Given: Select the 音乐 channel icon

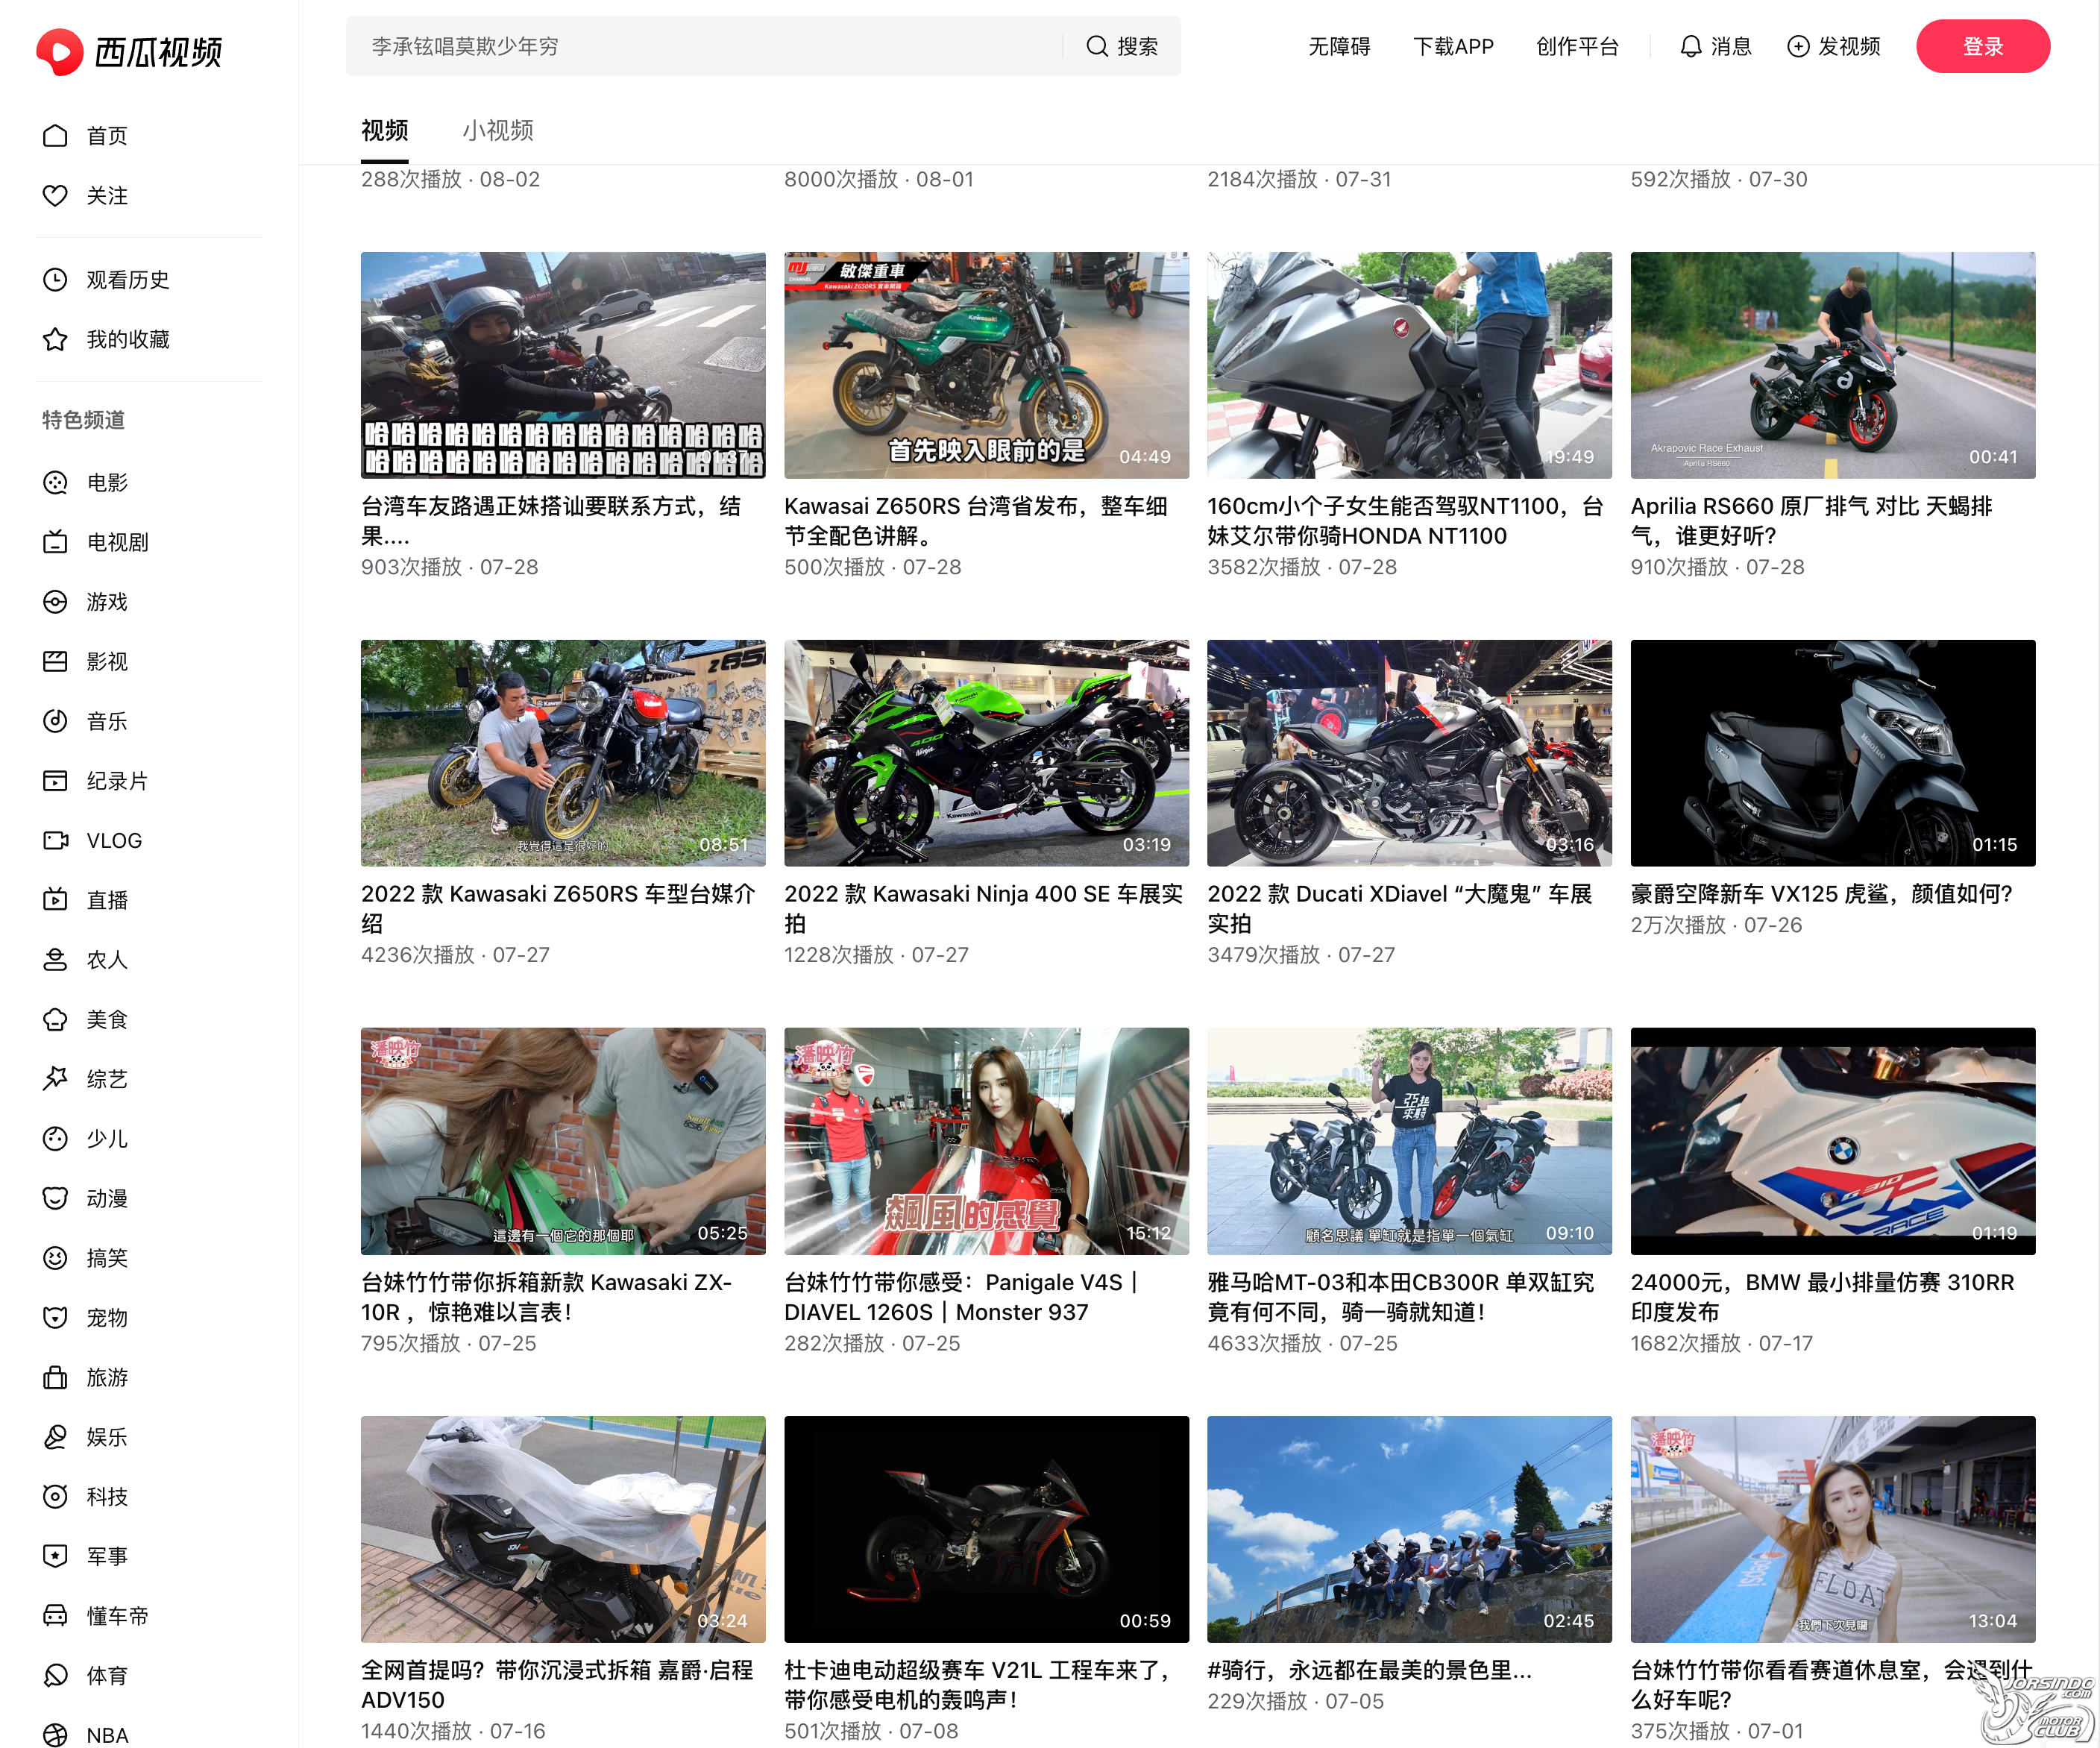Looking at the screenshot, I should [x=55, y=721].
